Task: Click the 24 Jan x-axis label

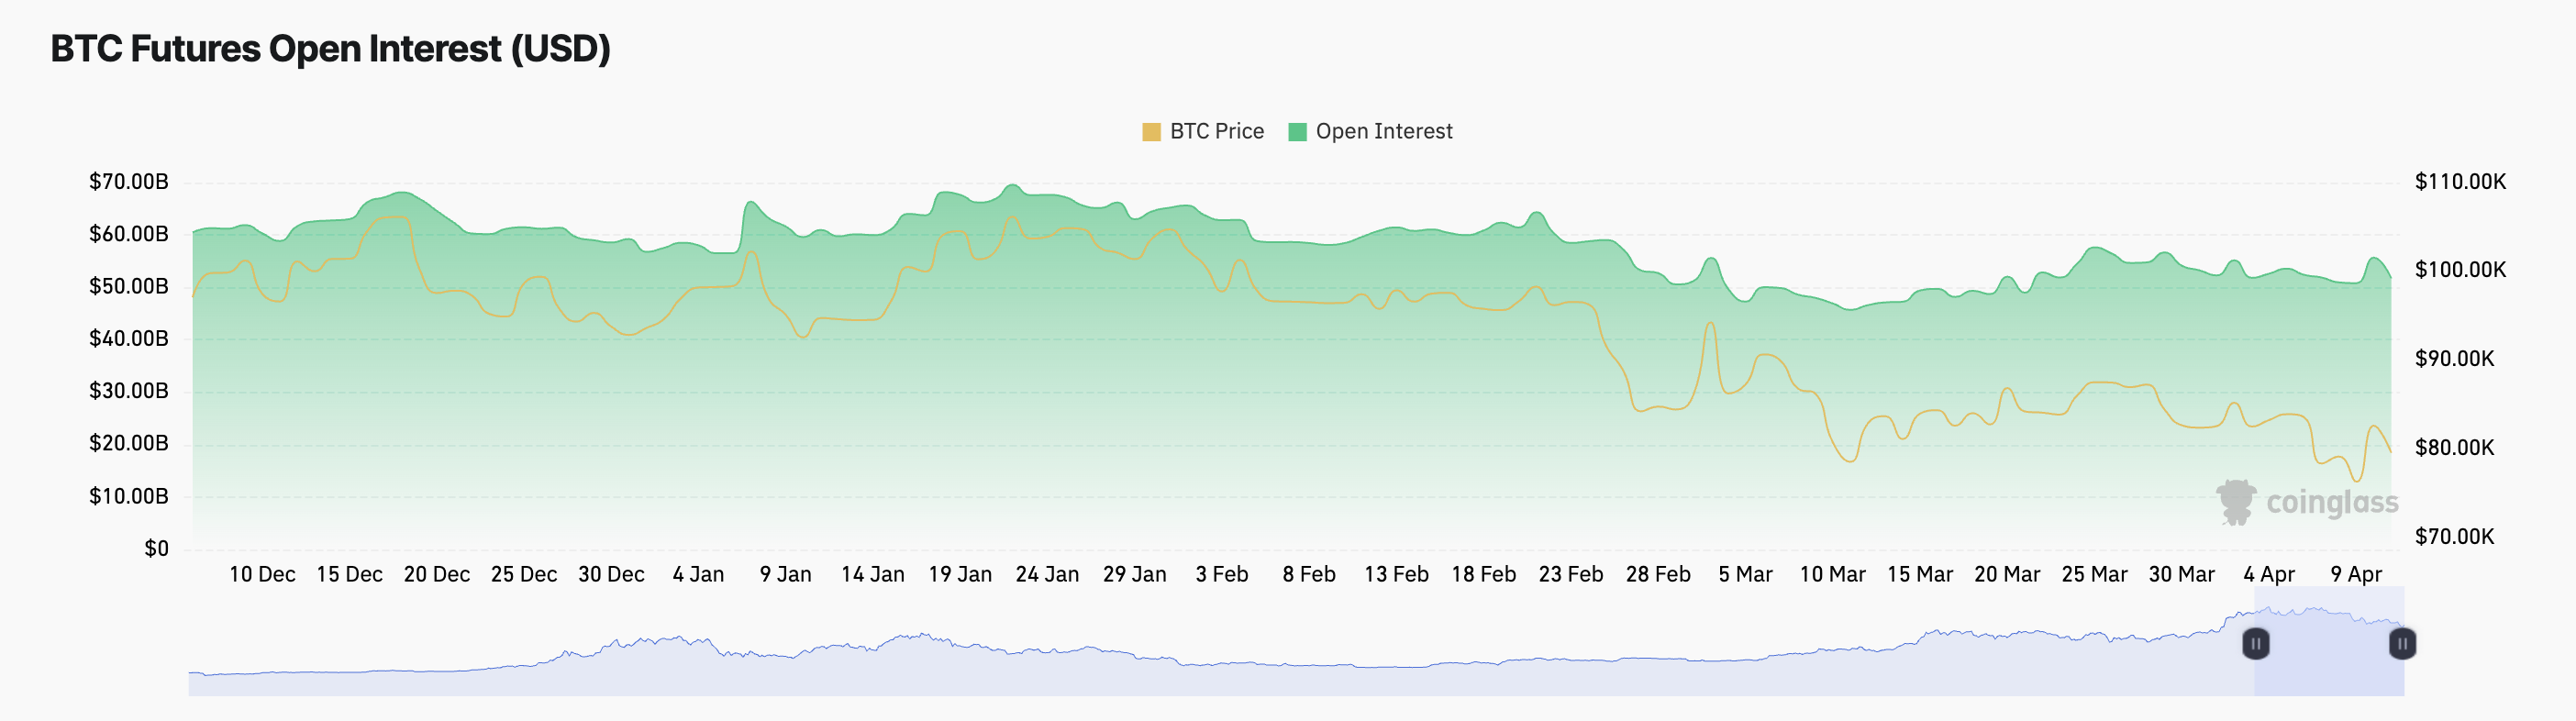Action: click(1047, 574)
